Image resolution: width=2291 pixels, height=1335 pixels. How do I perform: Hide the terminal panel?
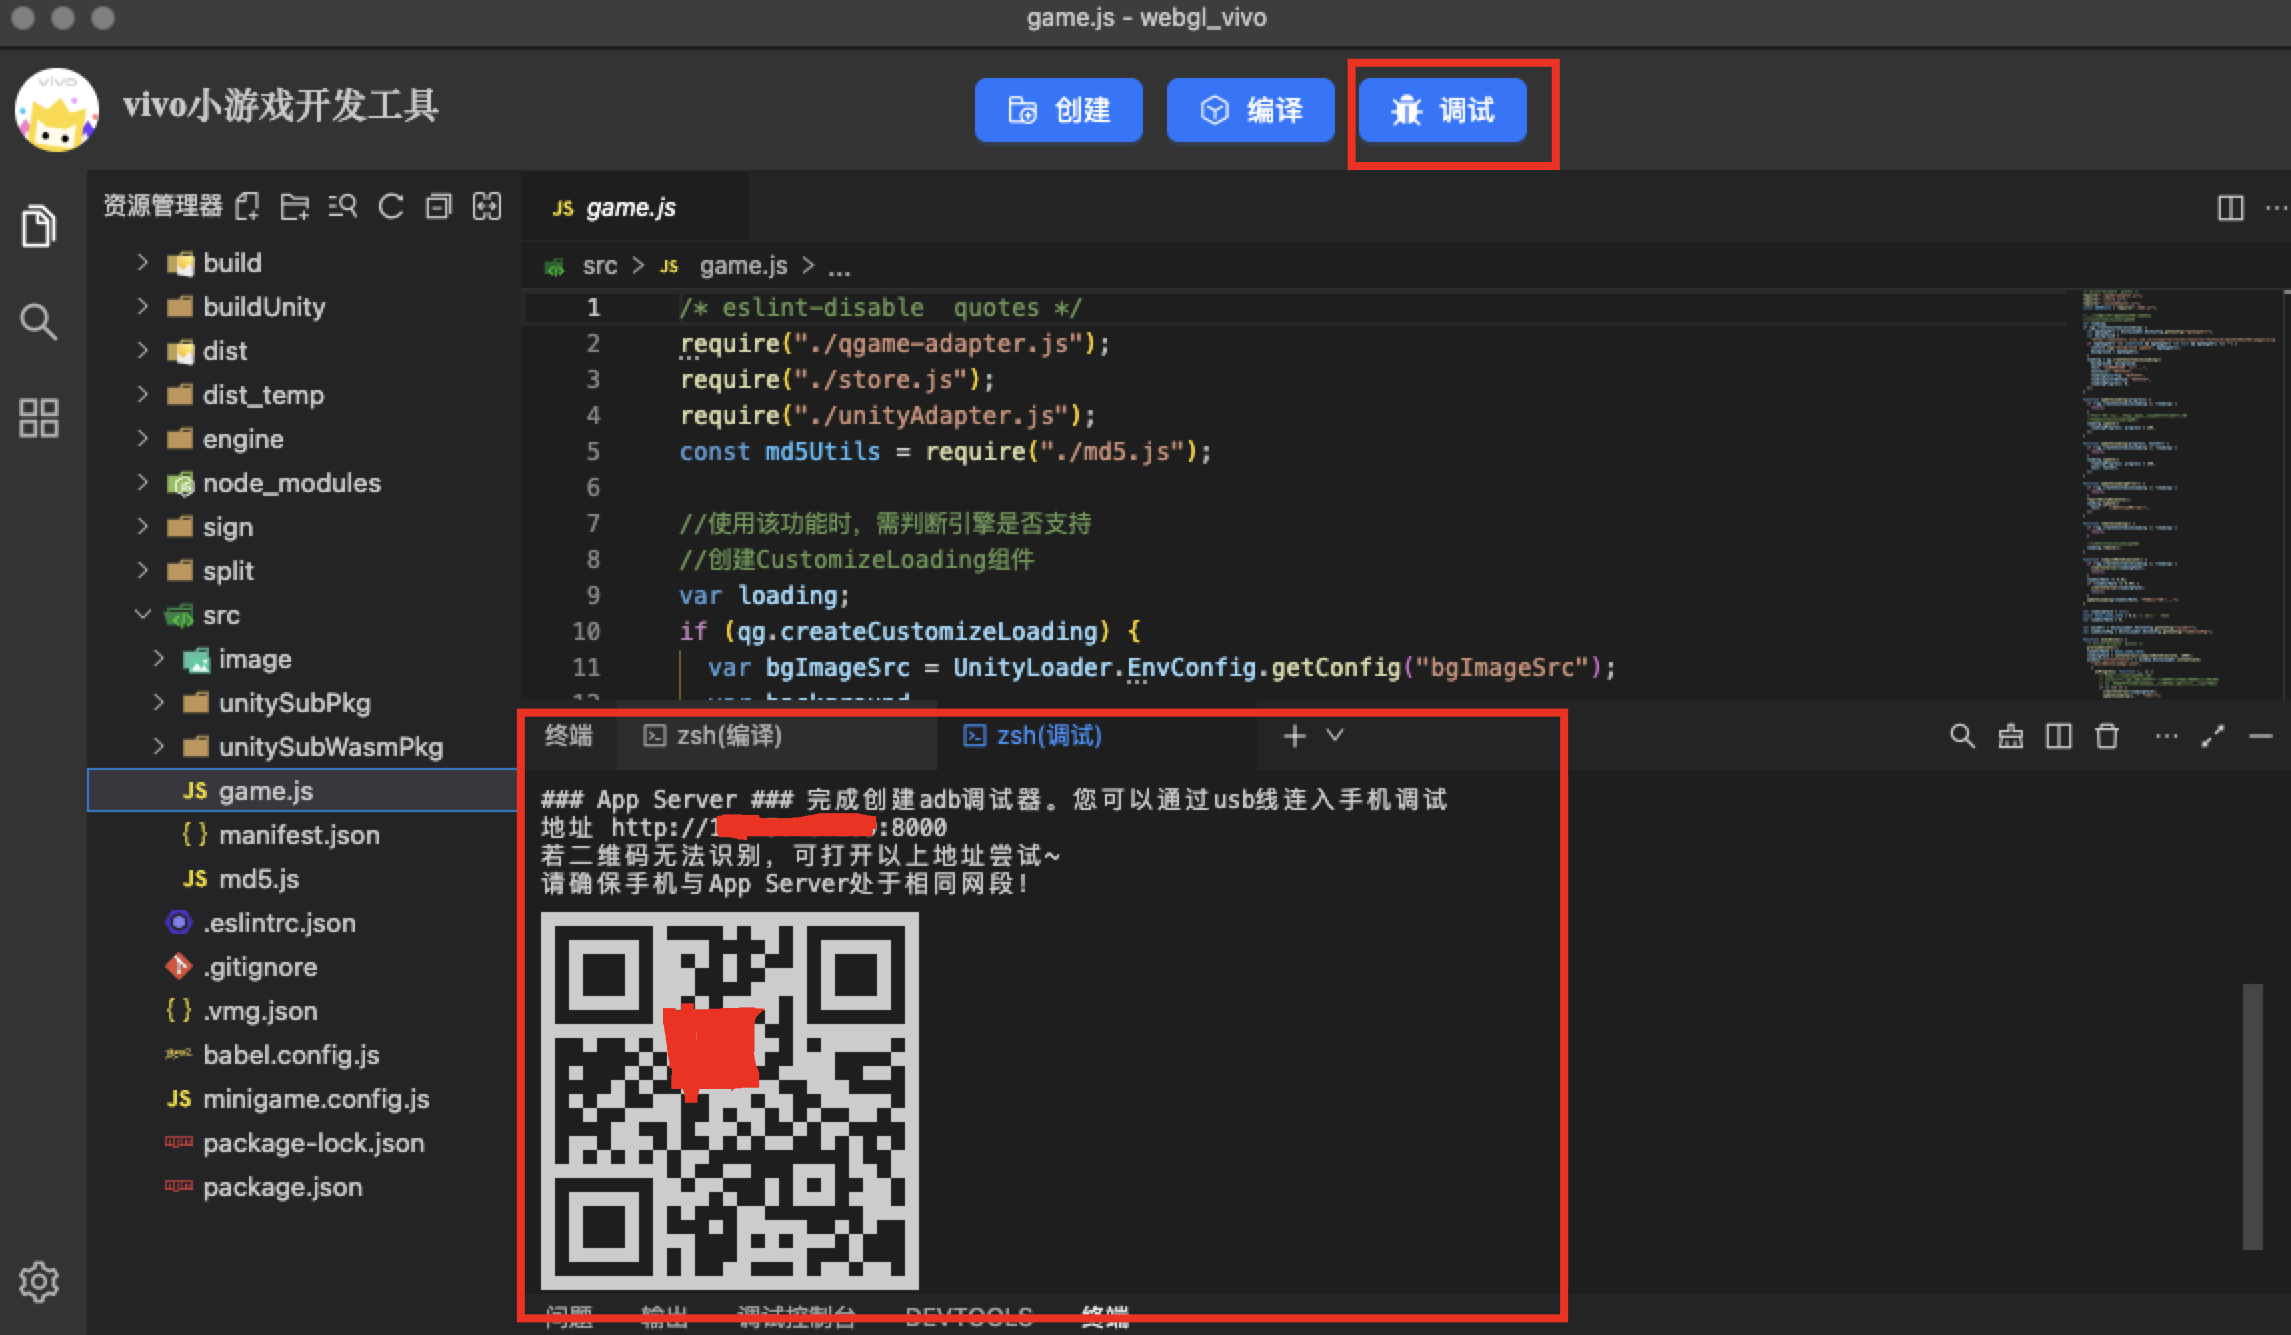[2261, 736]
